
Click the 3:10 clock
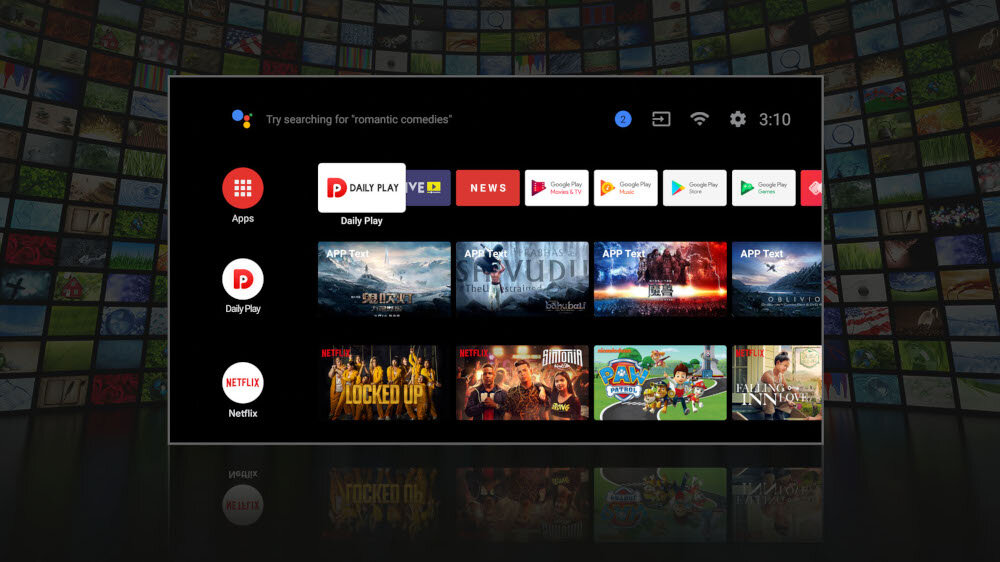coord(774,119)
